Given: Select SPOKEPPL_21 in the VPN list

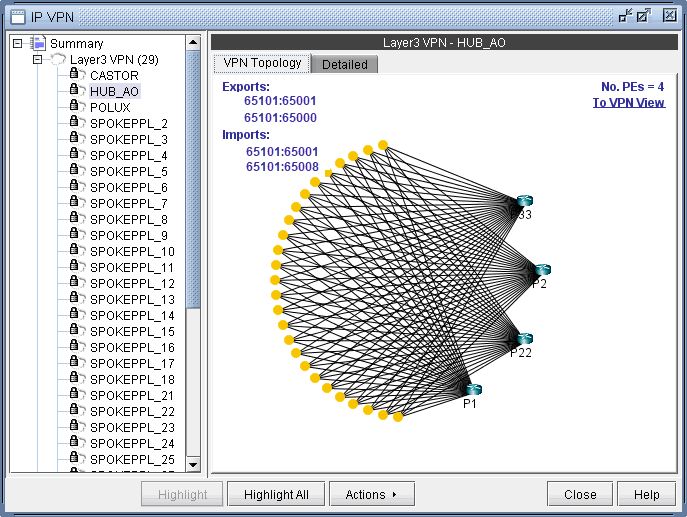Looking at the screenshot, I should [132, 395].
